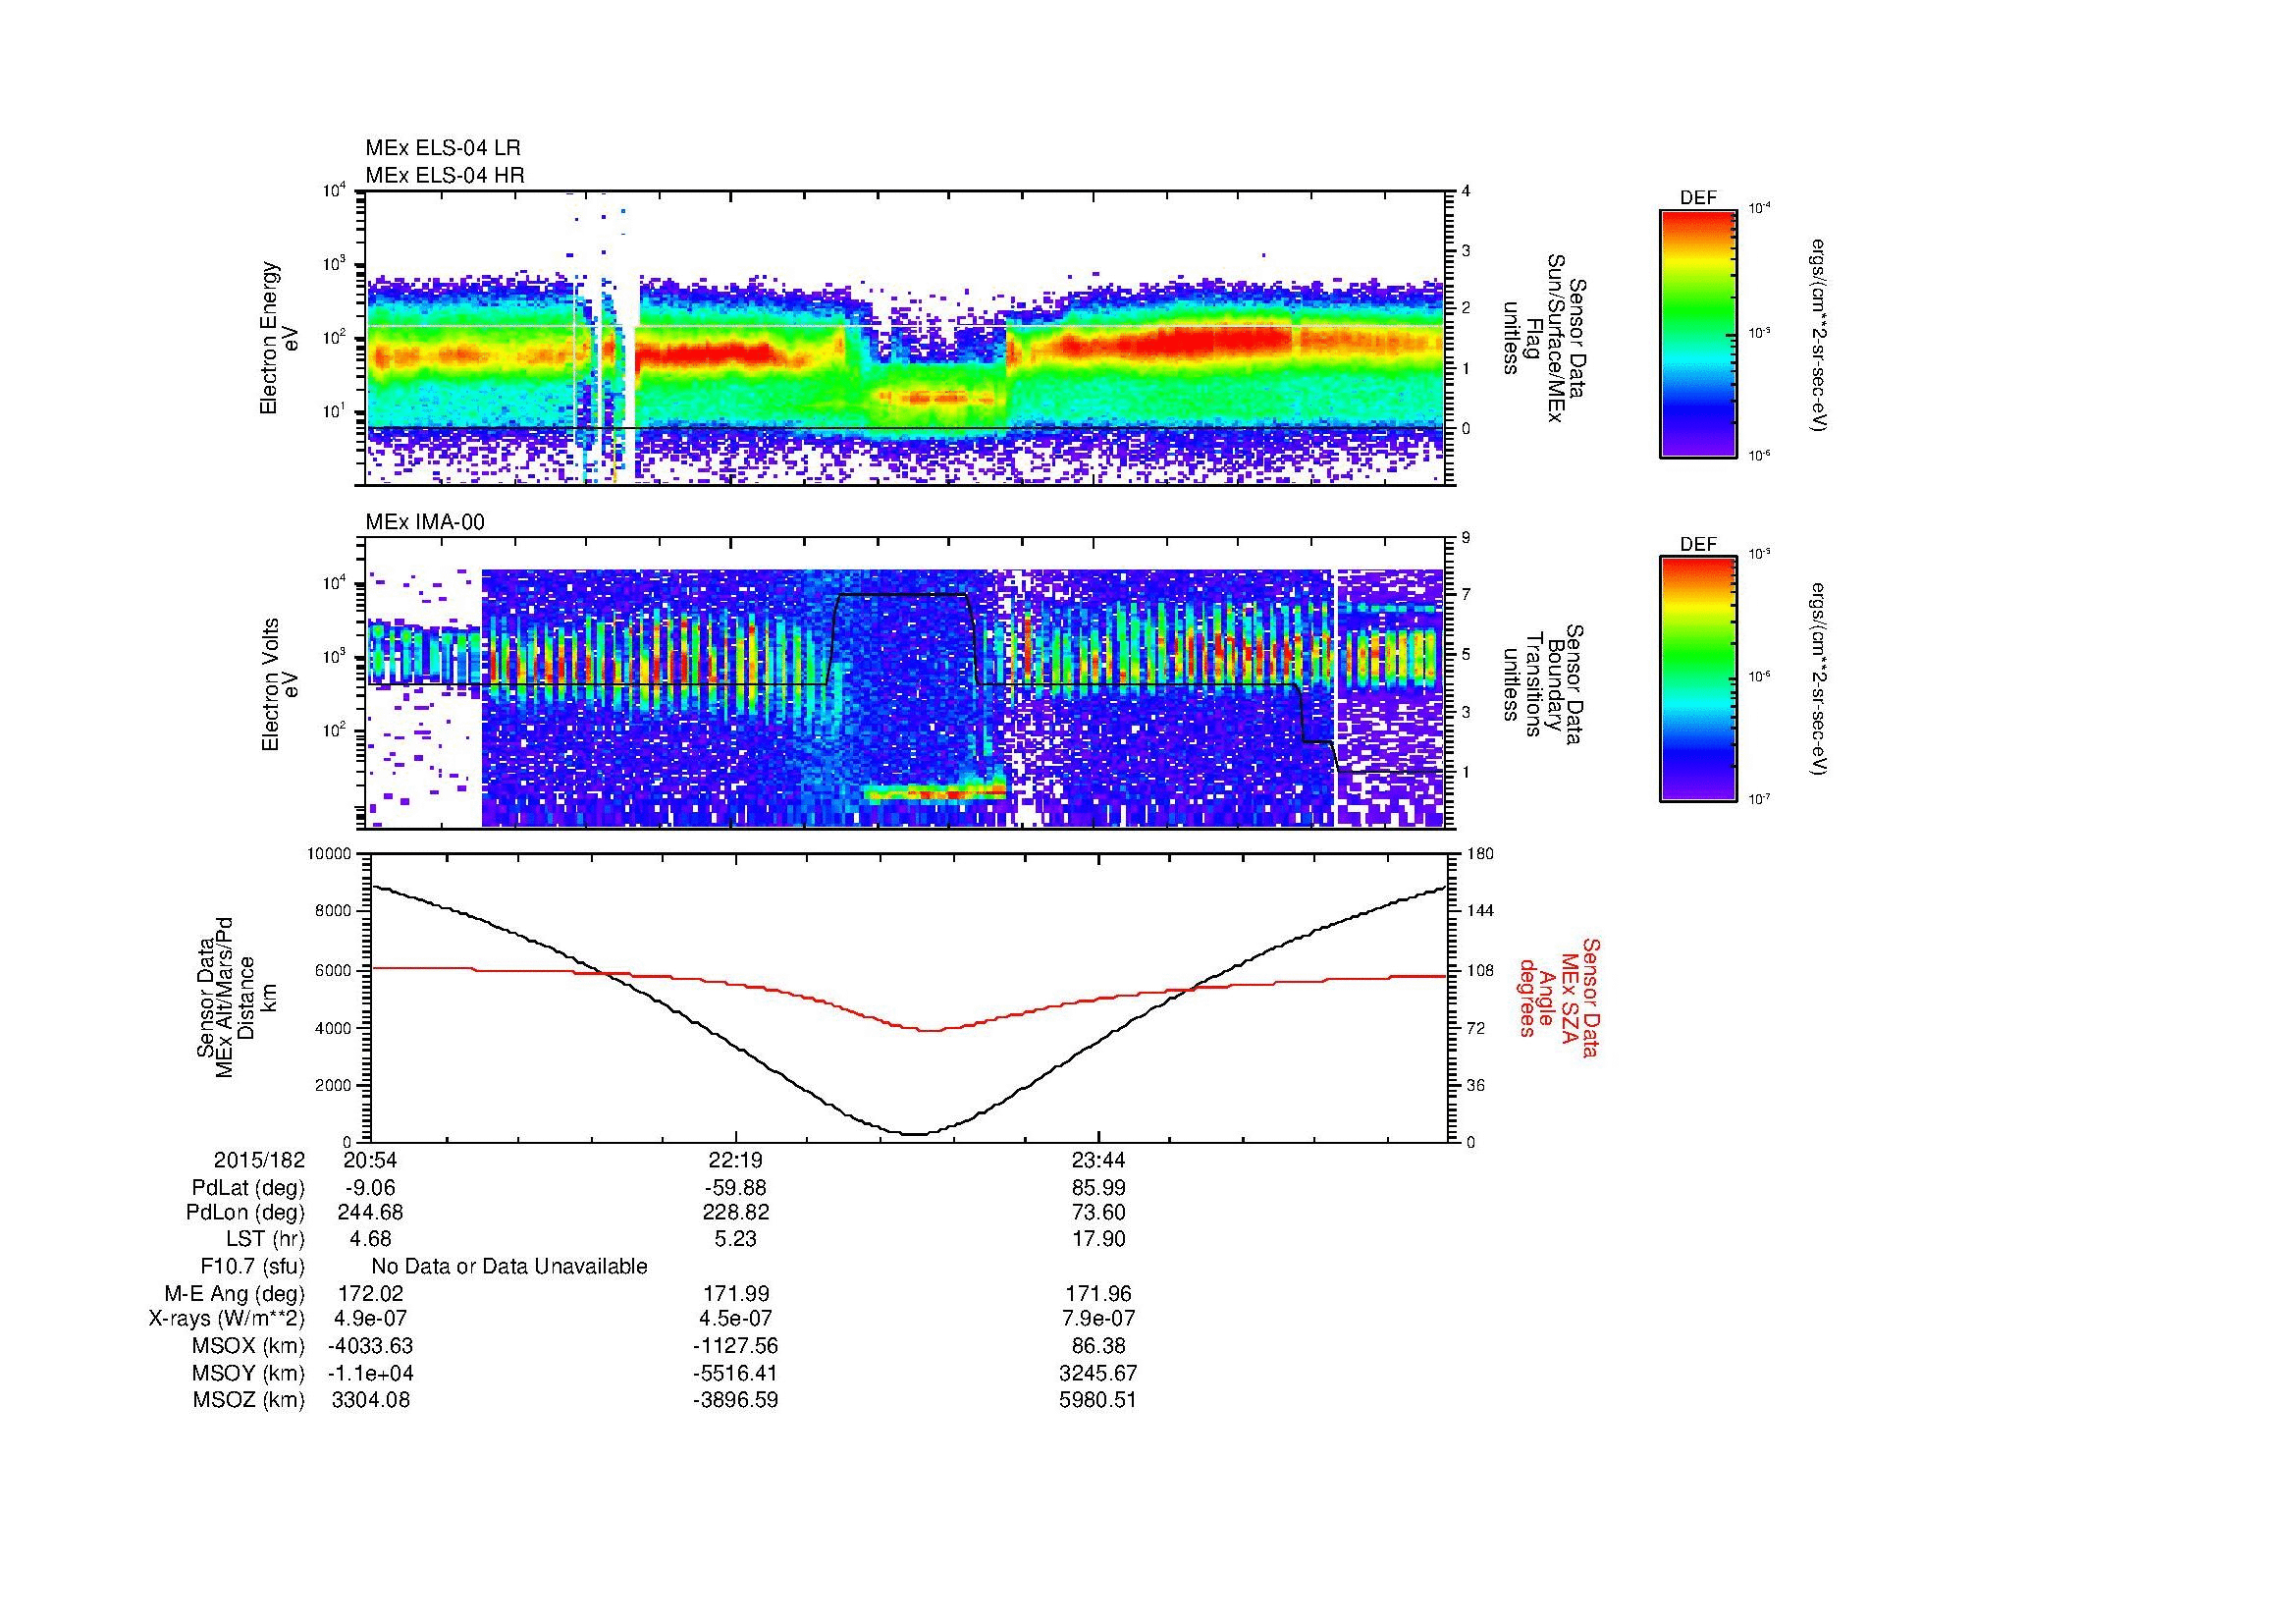Click the 'LST (hr)' row label

265,1239
